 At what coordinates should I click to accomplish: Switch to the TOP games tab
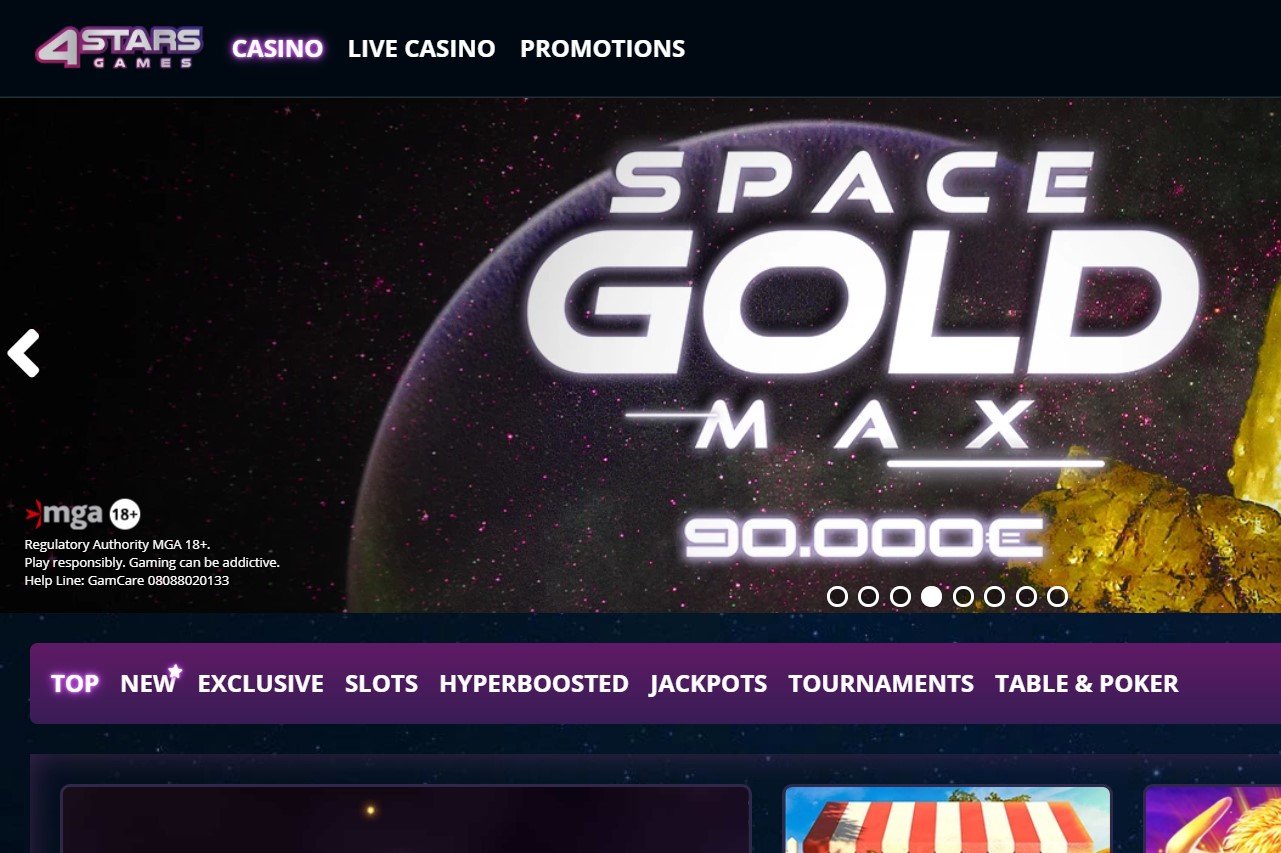74,684
